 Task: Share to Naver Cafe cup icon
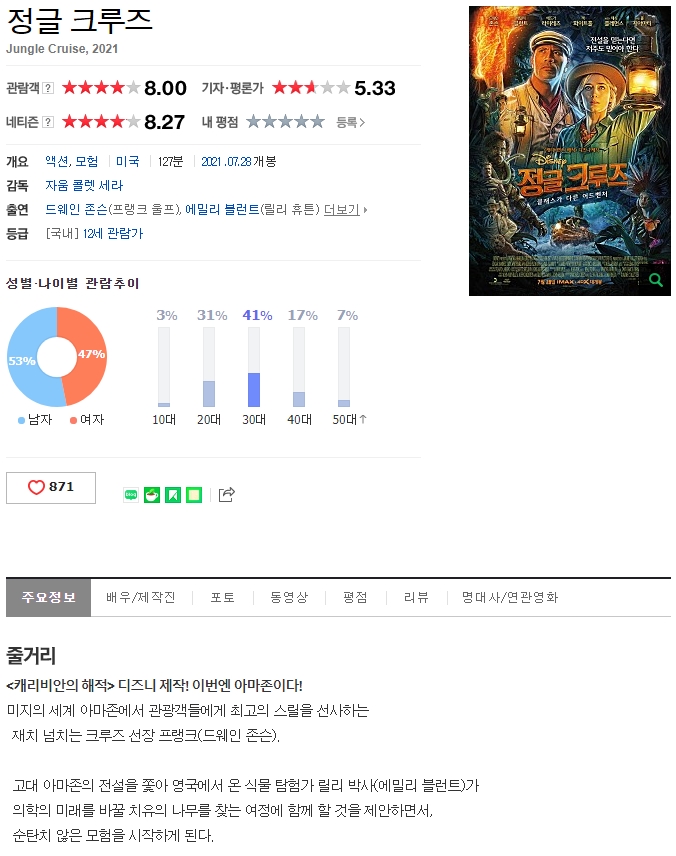(152, 495)
